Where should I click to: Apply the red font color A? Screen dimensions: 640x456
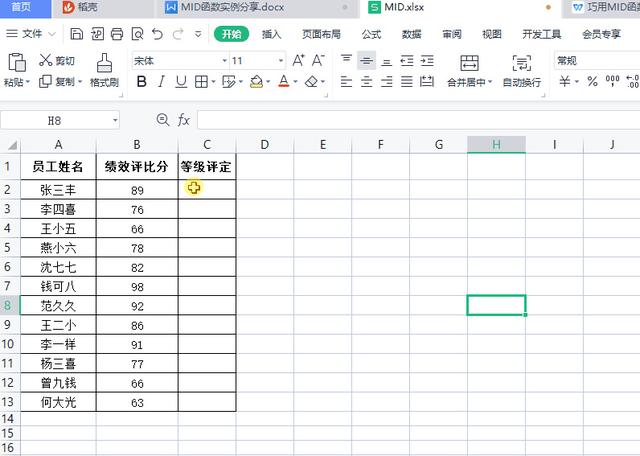pyautogui.click(x=284, y=82)
